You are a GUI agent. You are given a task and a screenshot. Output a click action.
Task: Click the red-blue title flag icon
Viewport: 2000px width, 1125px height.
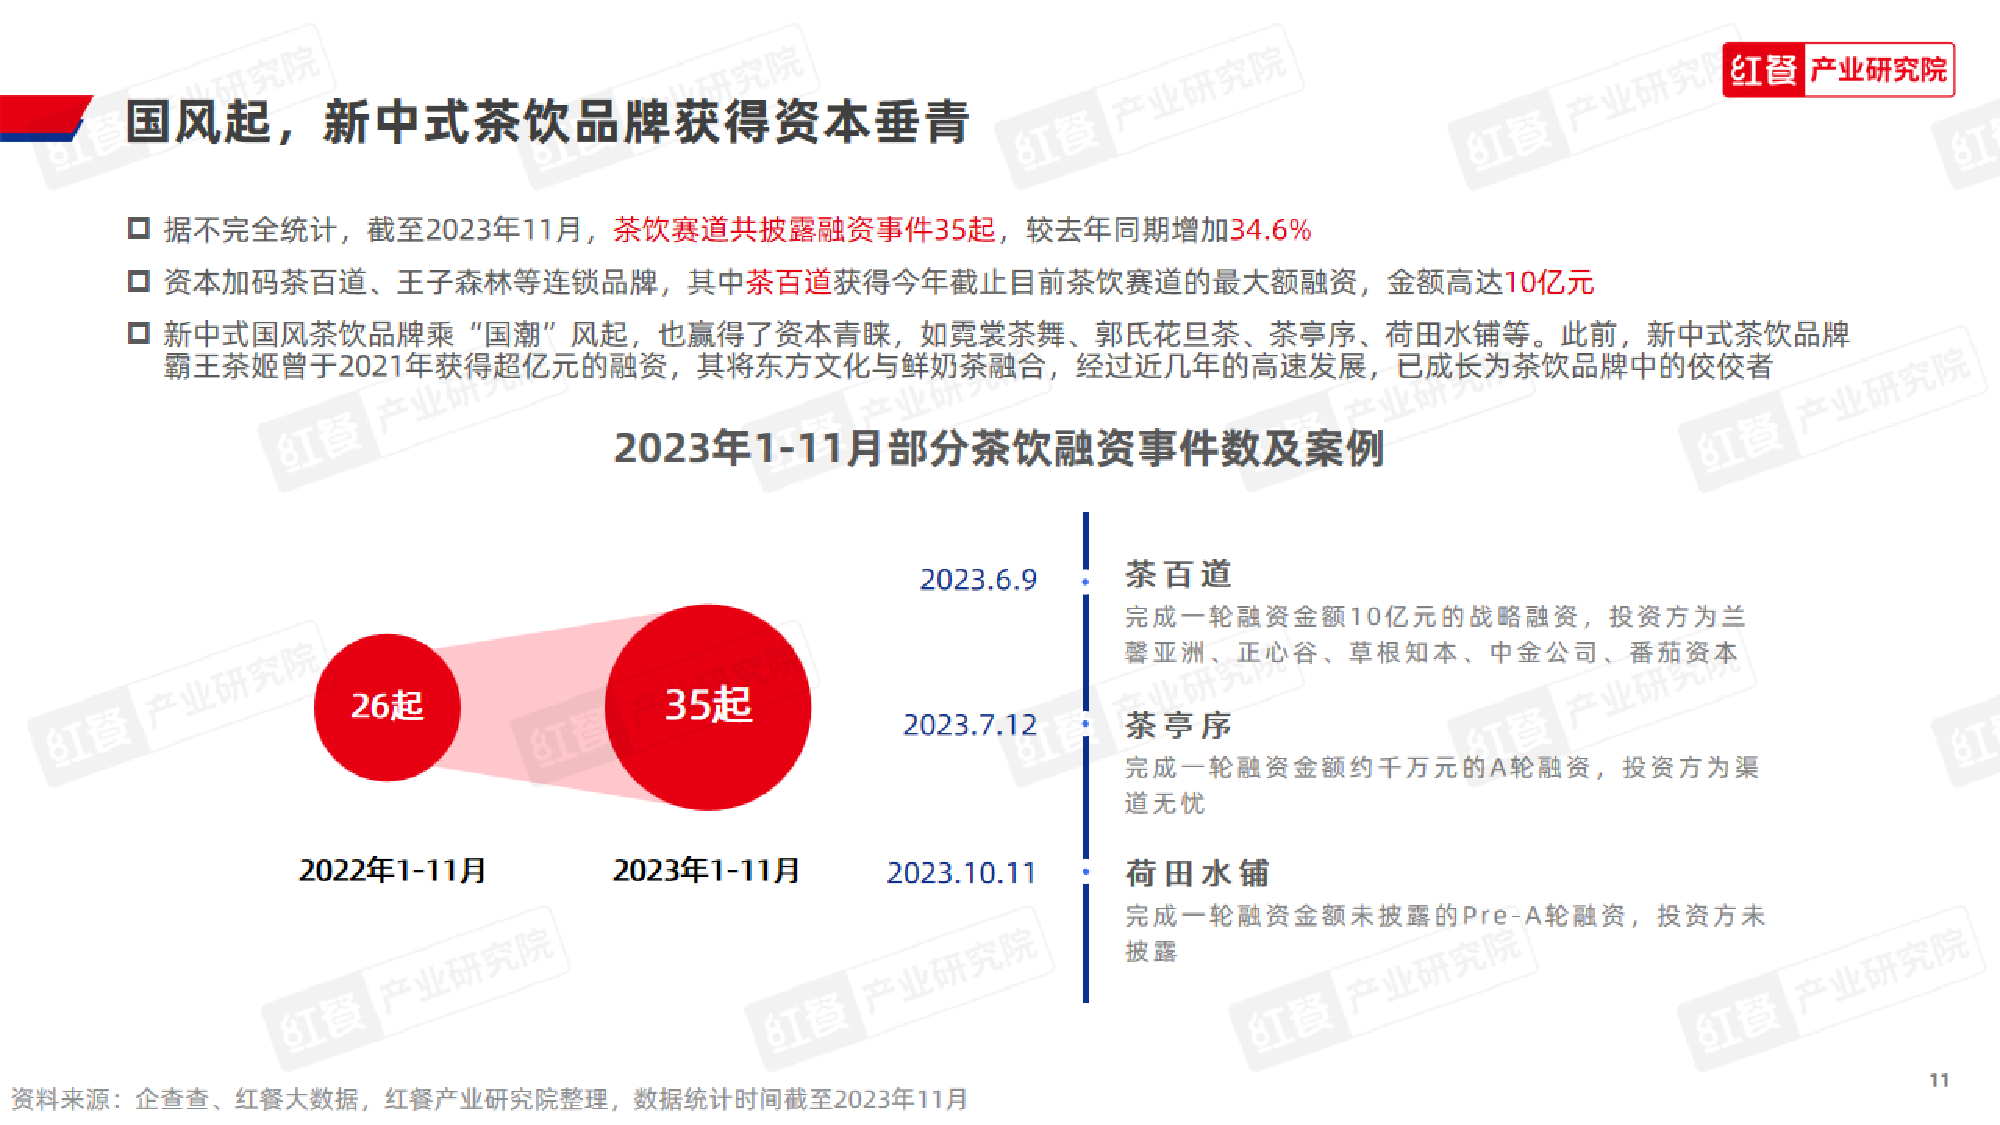(45, 117)
